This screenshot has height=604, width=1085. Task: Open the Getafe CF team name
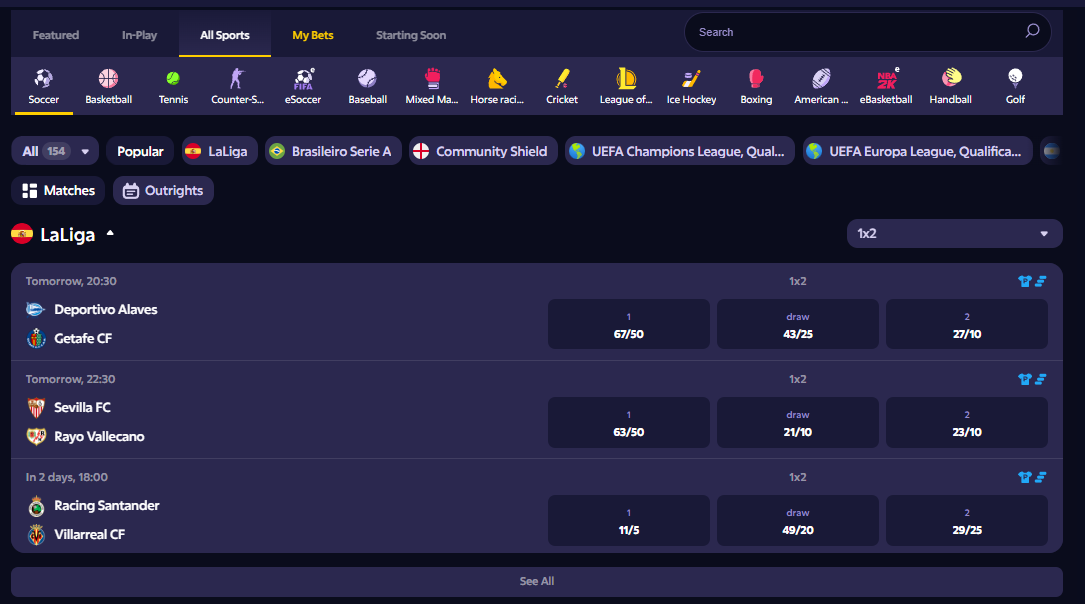point(83,338)
